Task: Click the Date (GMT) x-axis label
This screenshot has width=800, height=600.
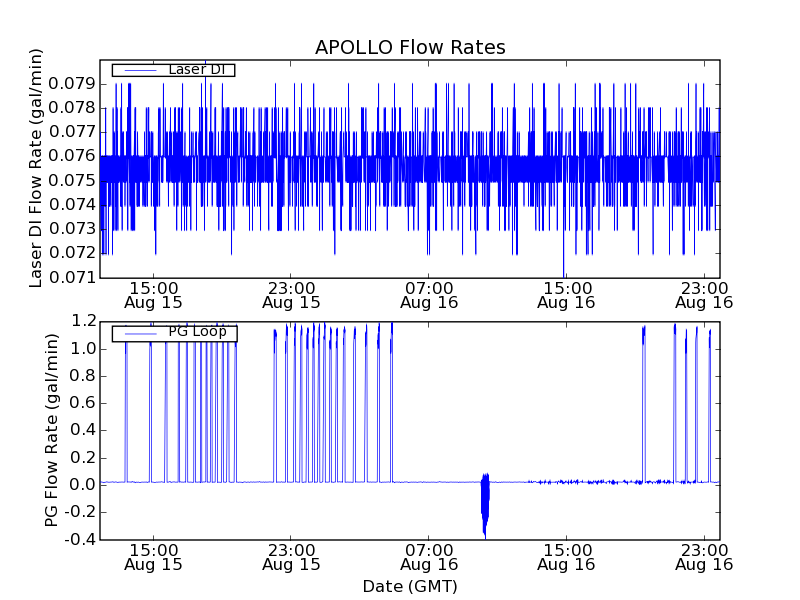Action: 410,586
